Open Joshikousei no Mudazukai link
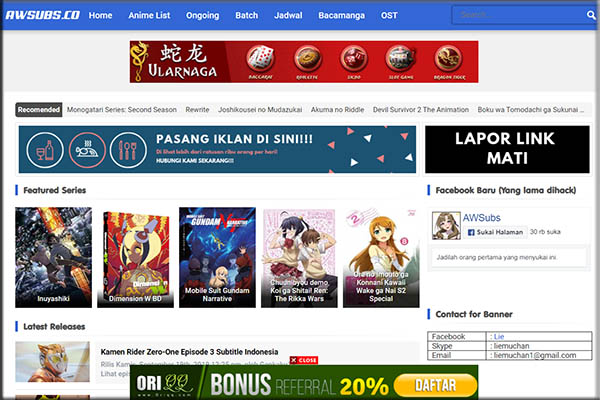This screenshot has height=400, width=600. [x=260, y=110]
